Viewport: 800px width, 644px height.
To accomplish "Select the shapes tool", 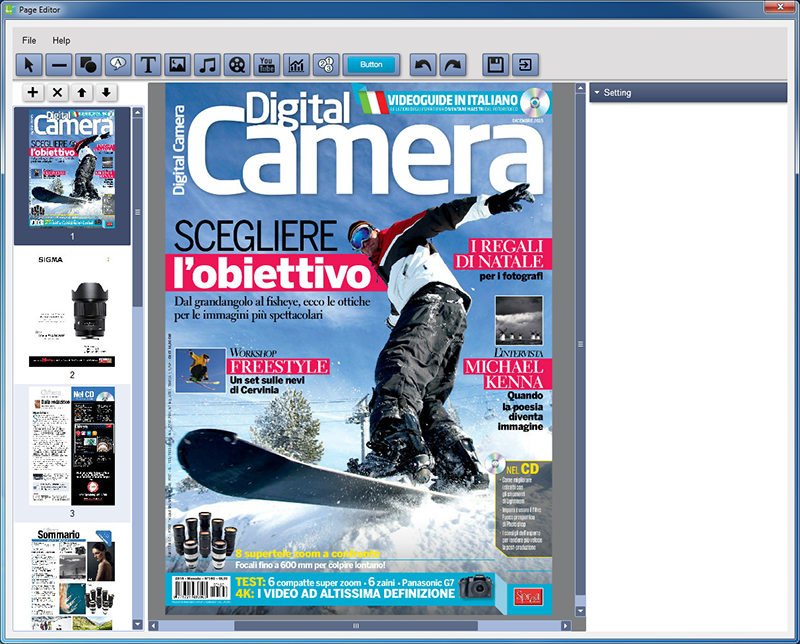I will 88,65.
